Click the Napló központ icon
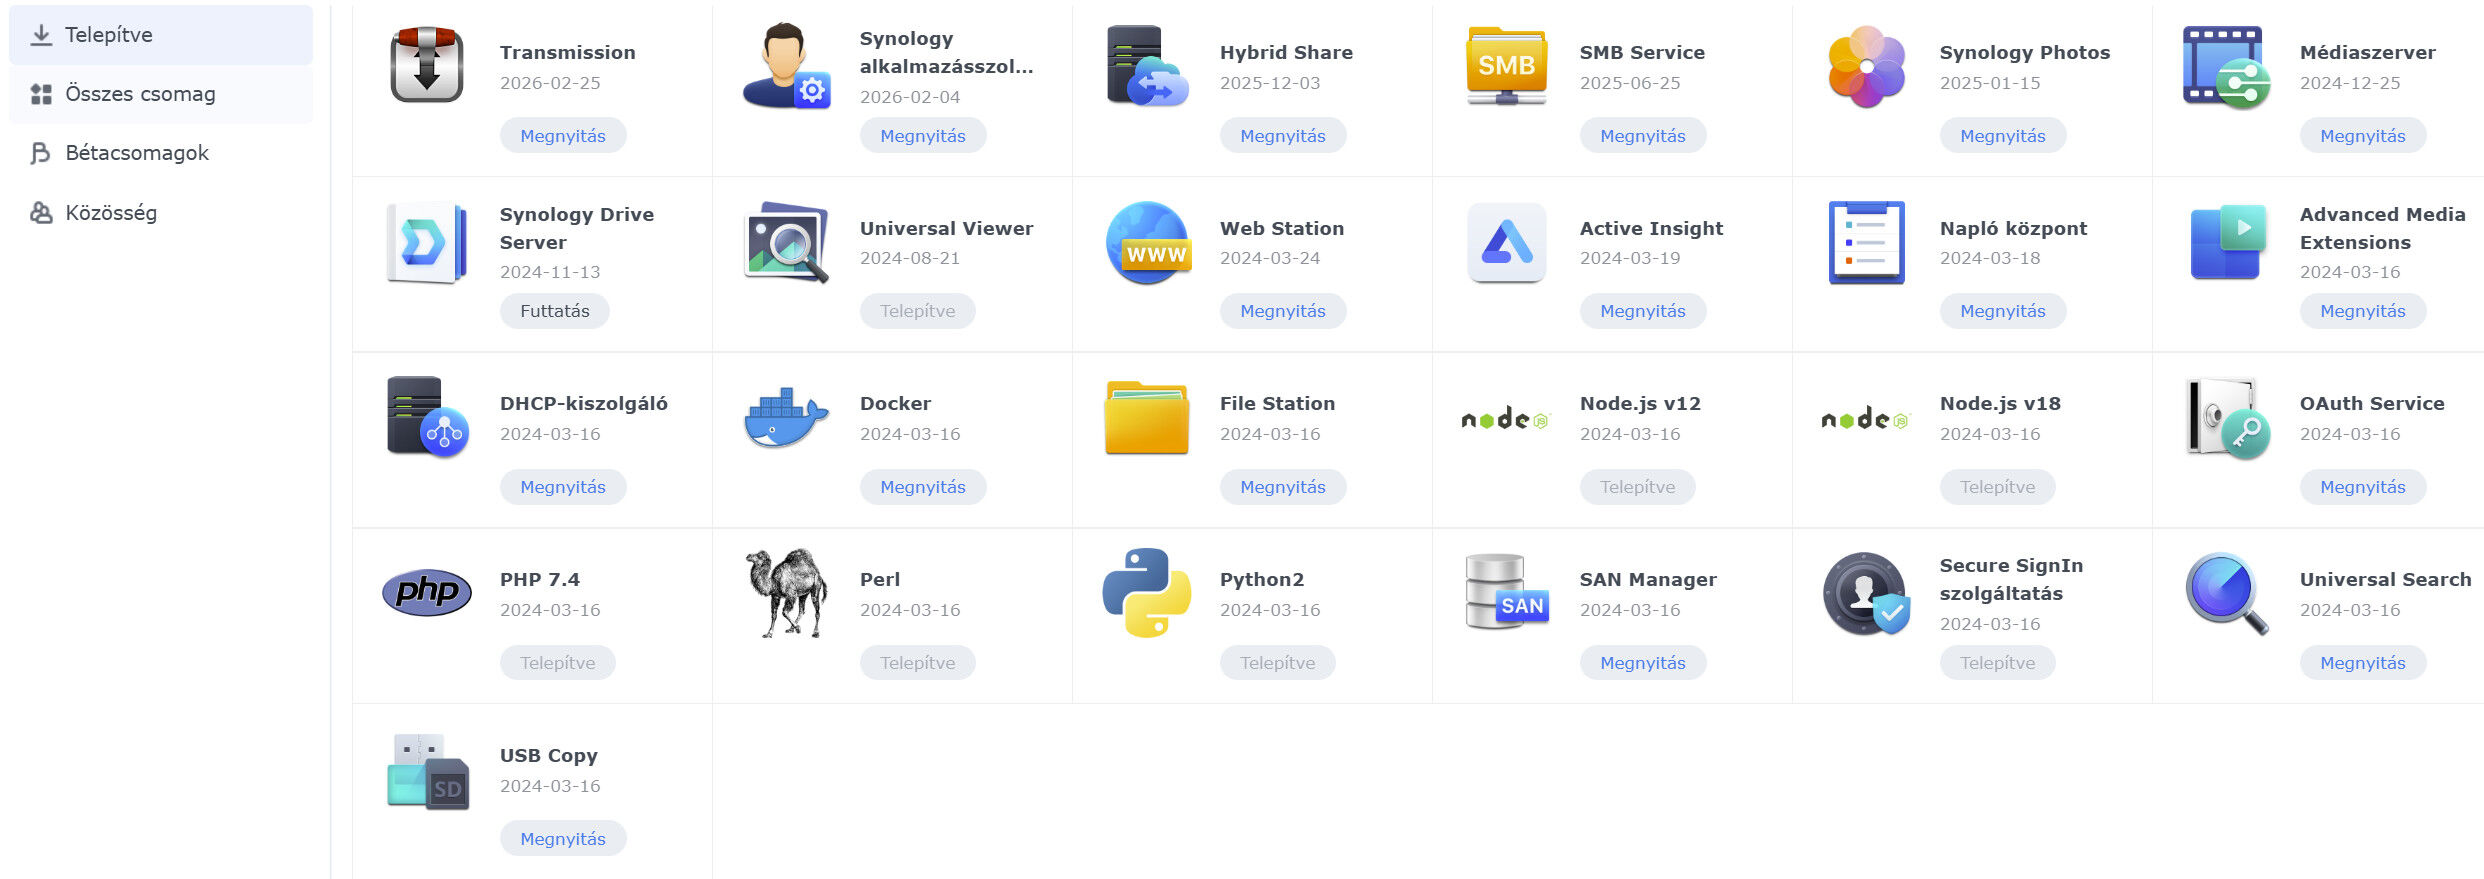Screen dimensions: 2484x879 pyautogui.click(x=1867, y=242)
